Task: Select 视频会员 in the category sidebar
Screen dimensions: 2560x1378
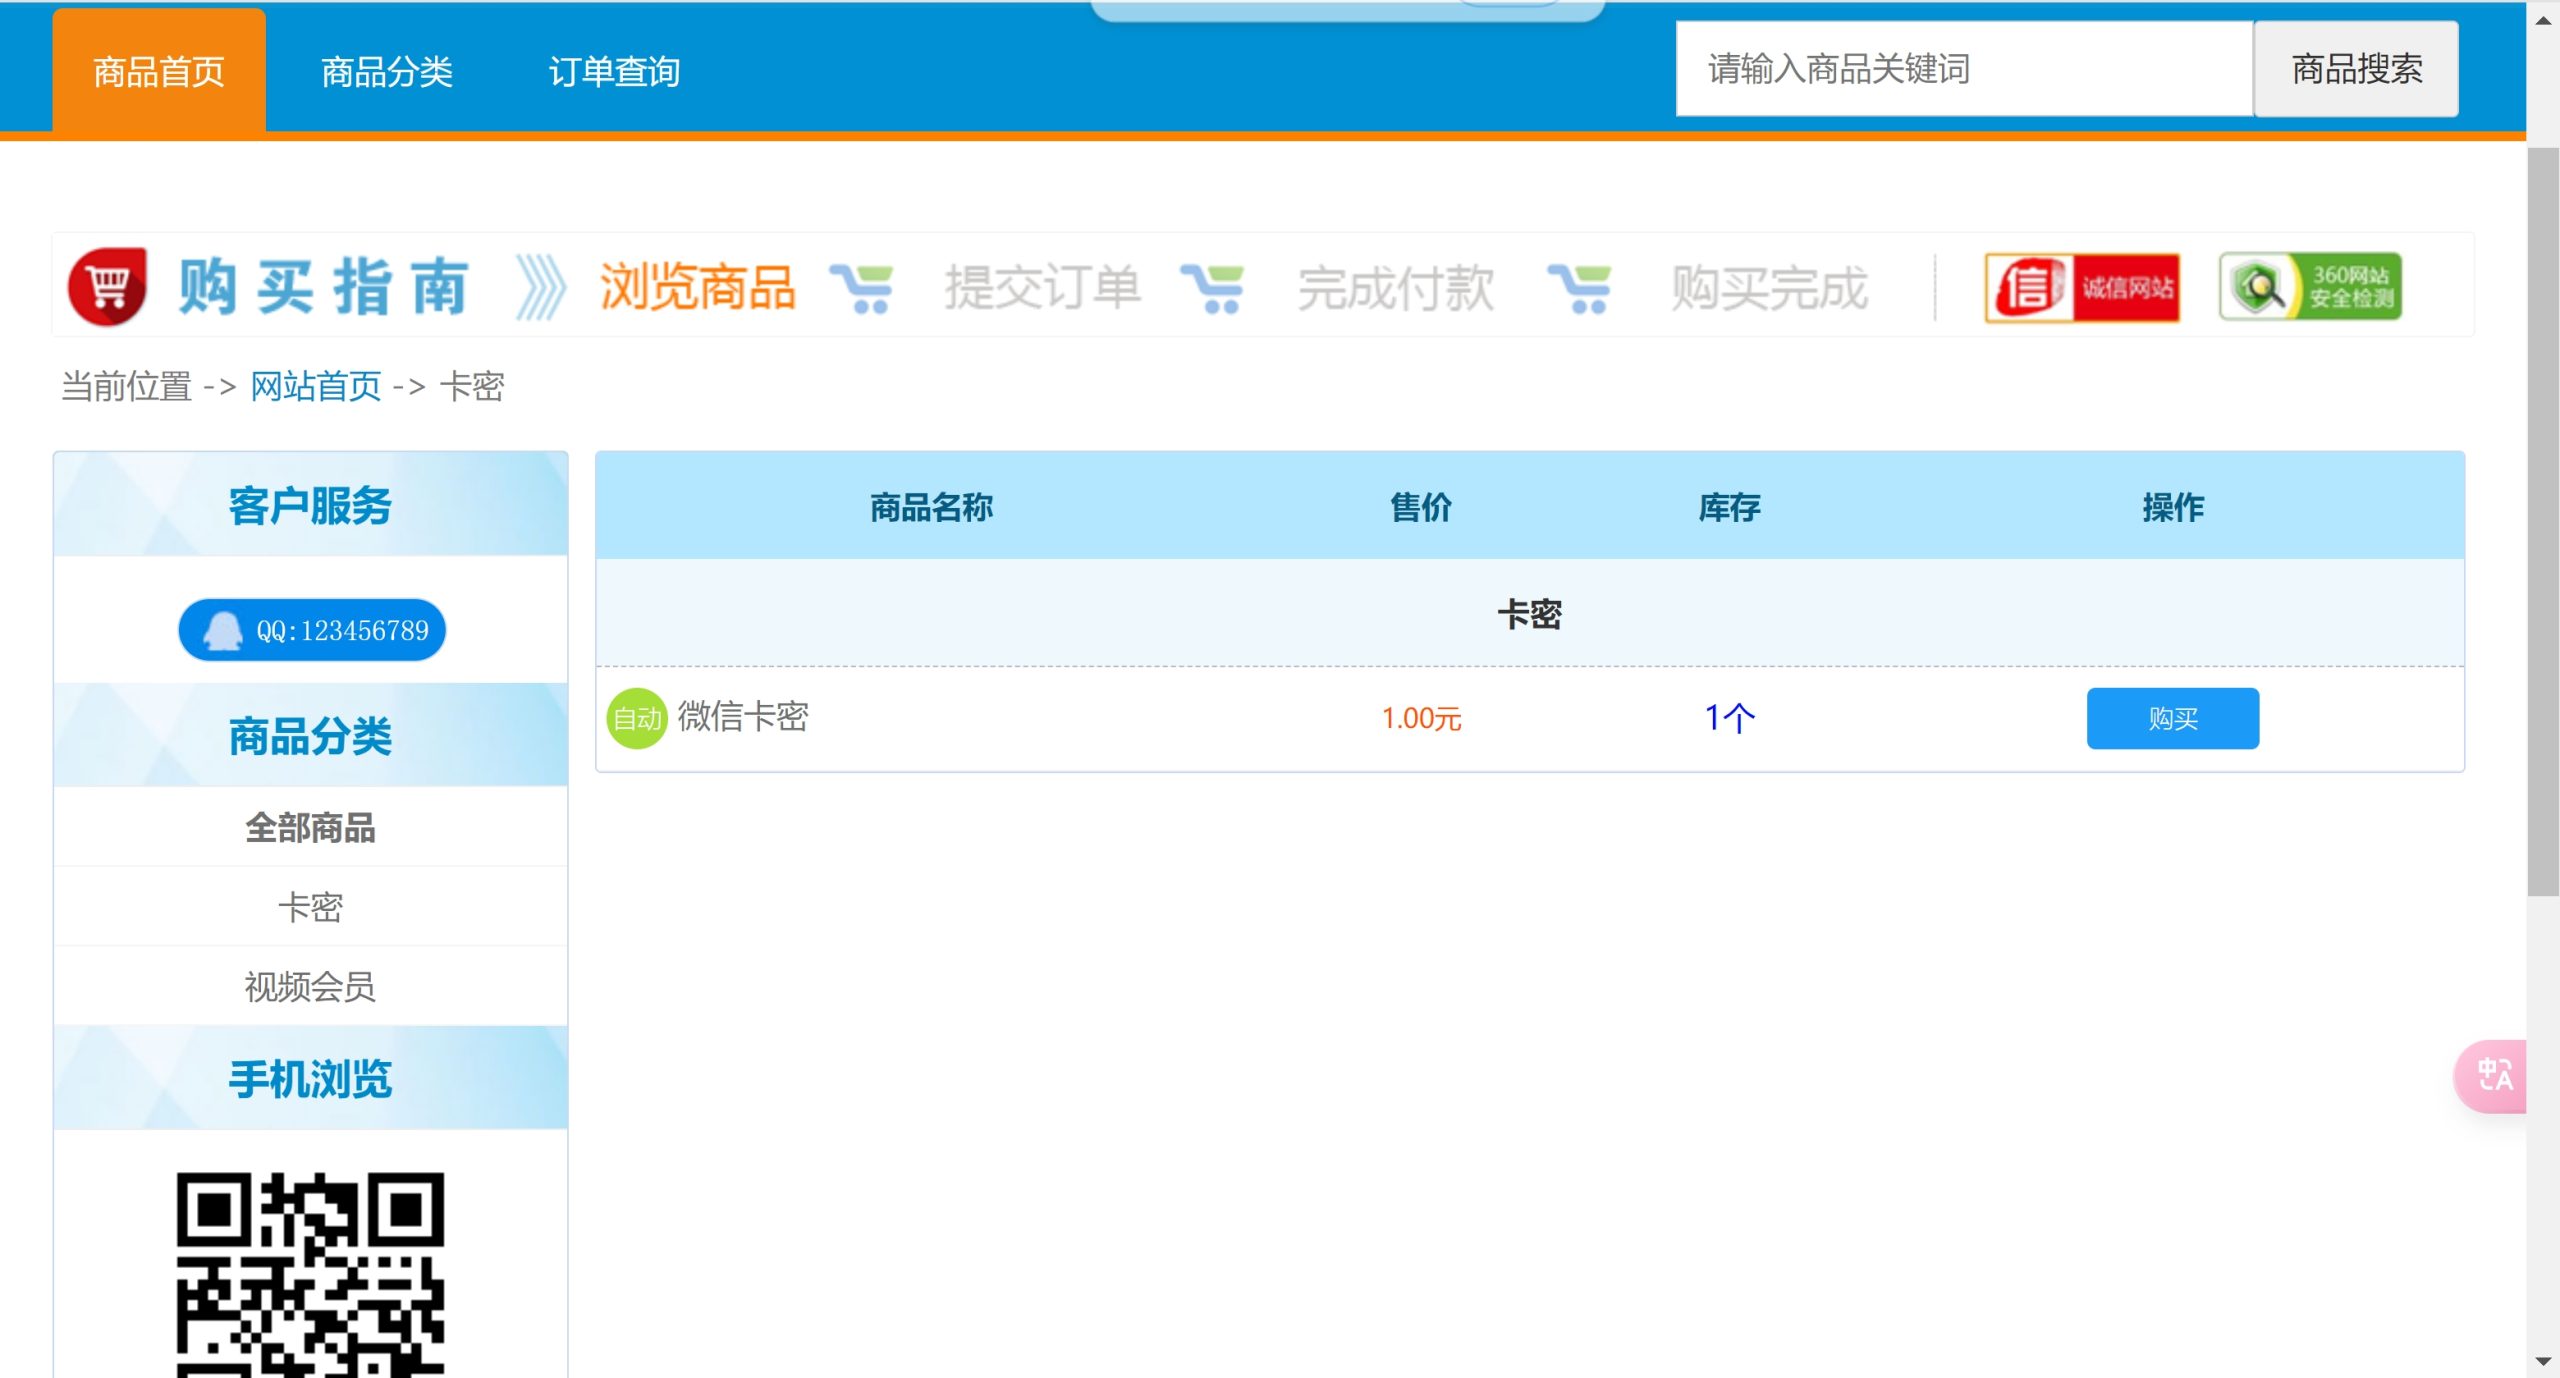Action: 310,987
